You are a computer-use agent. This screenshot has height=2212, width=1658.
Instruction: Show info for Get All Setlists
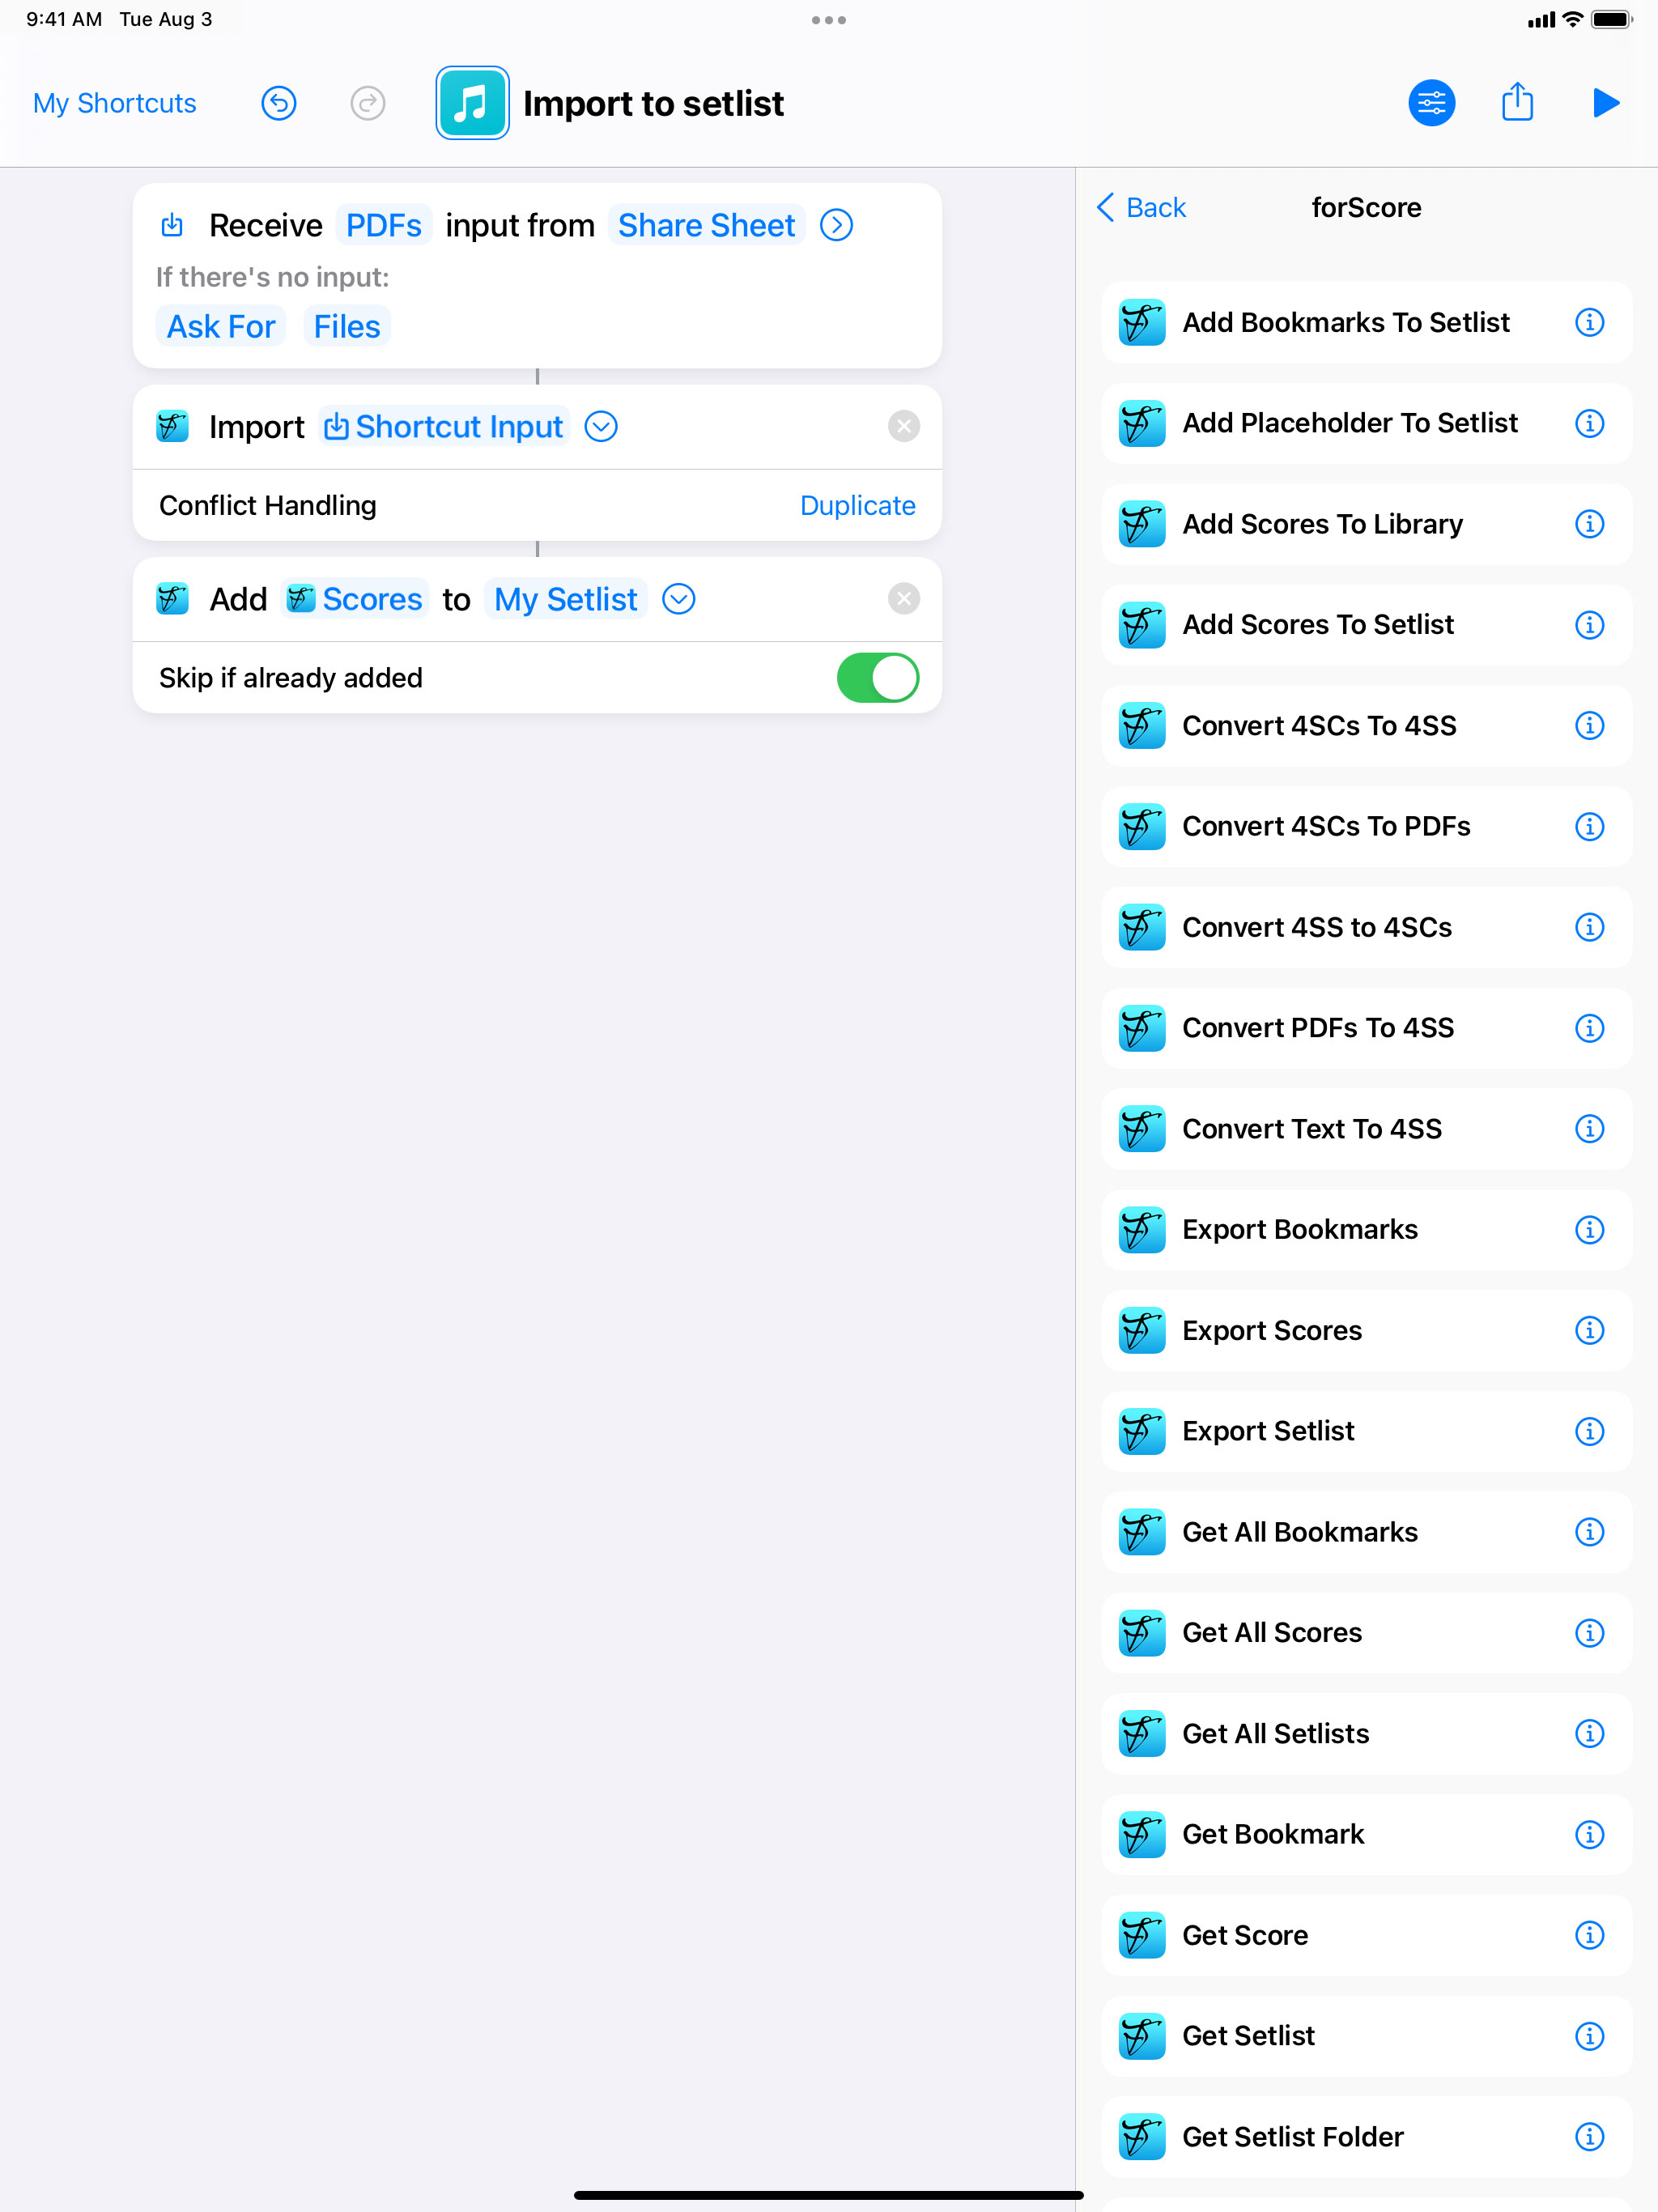1590,1733
